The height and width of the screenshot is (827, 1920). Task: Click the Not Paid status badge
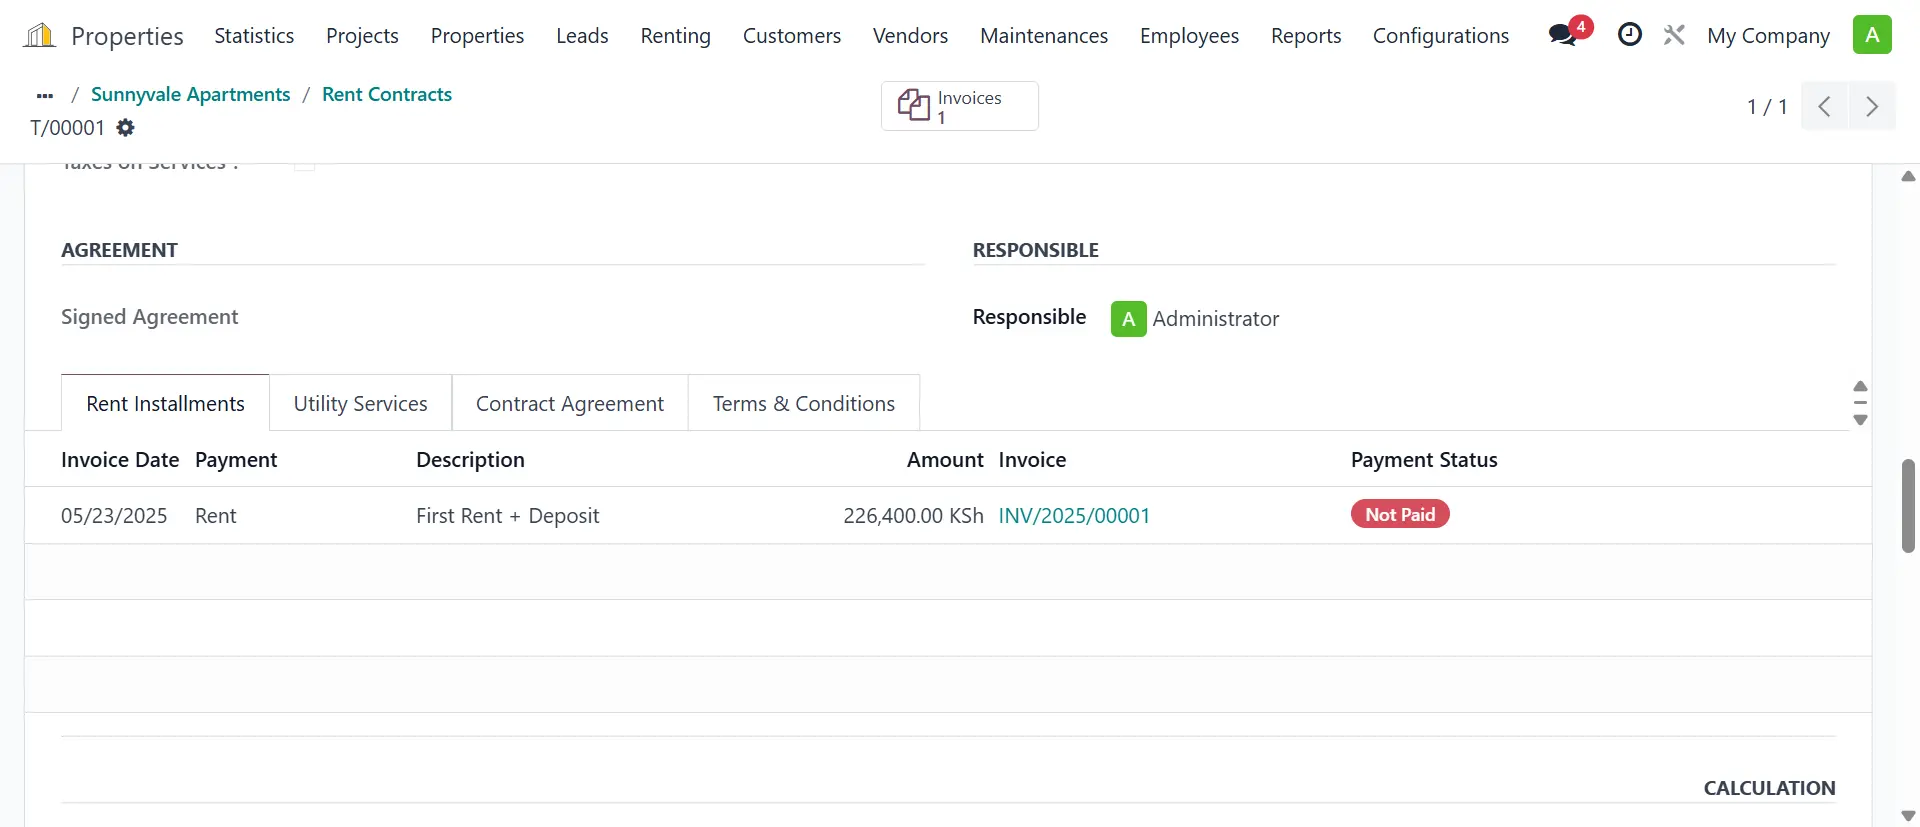(1399, 514)
